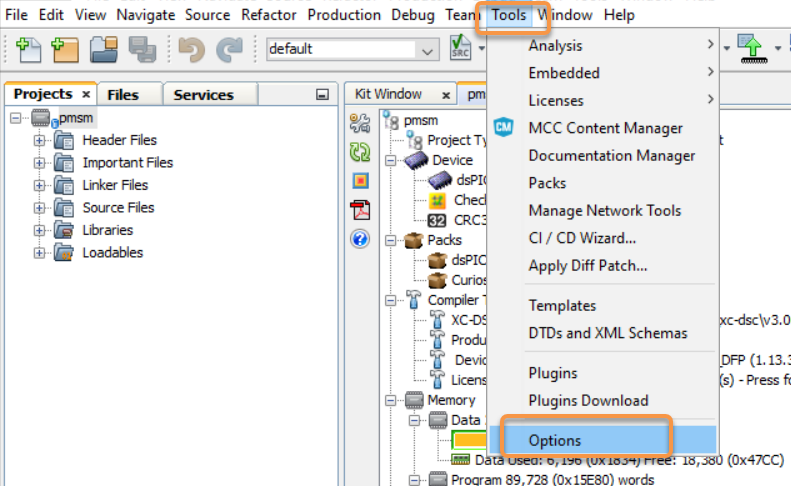Click the New File toolbar icon

coord(28,49)
